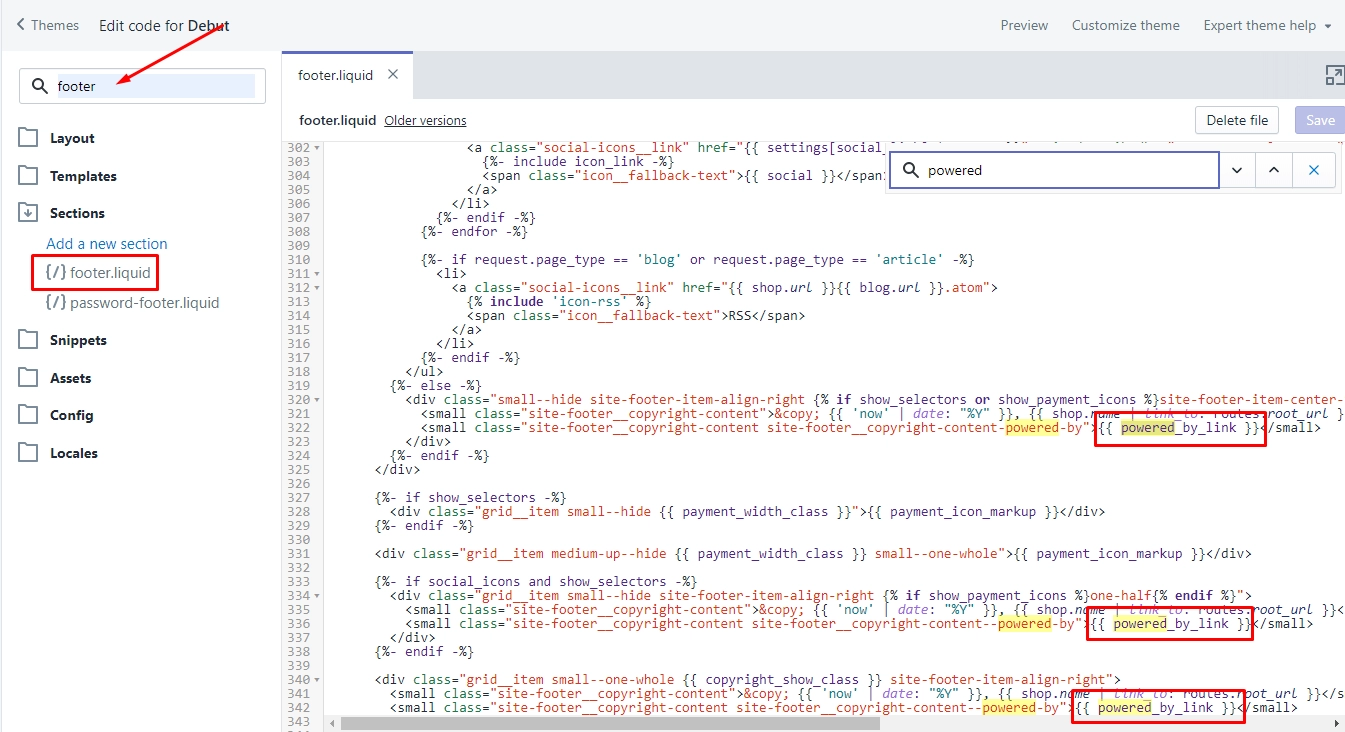Screen dimensions: 1345x732
Task: Collapse code fold arrow at line 340
Action: click(318, 680)
